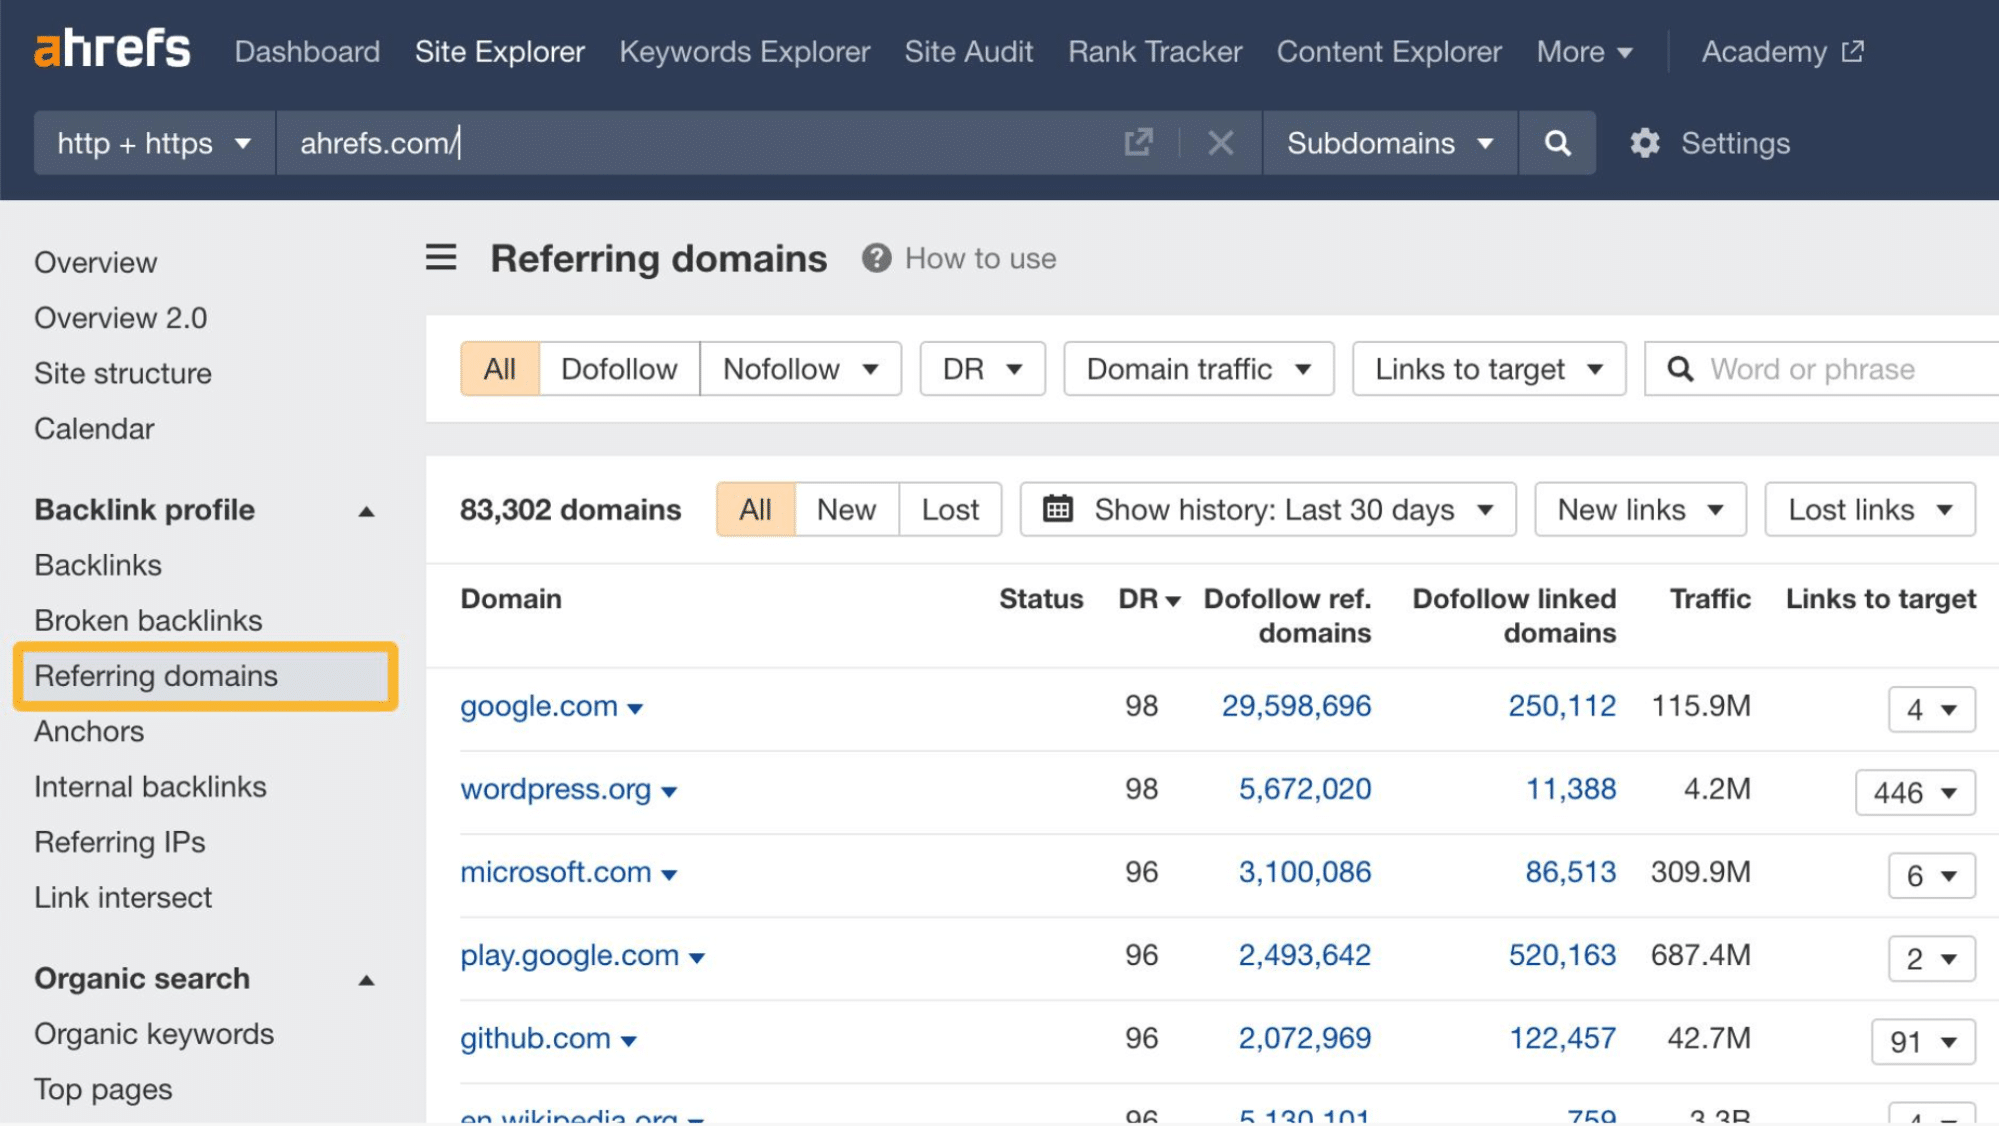Open the New links dropdown
The width and height of the screenshot is (1999, 1126).
pos(1640,509)
